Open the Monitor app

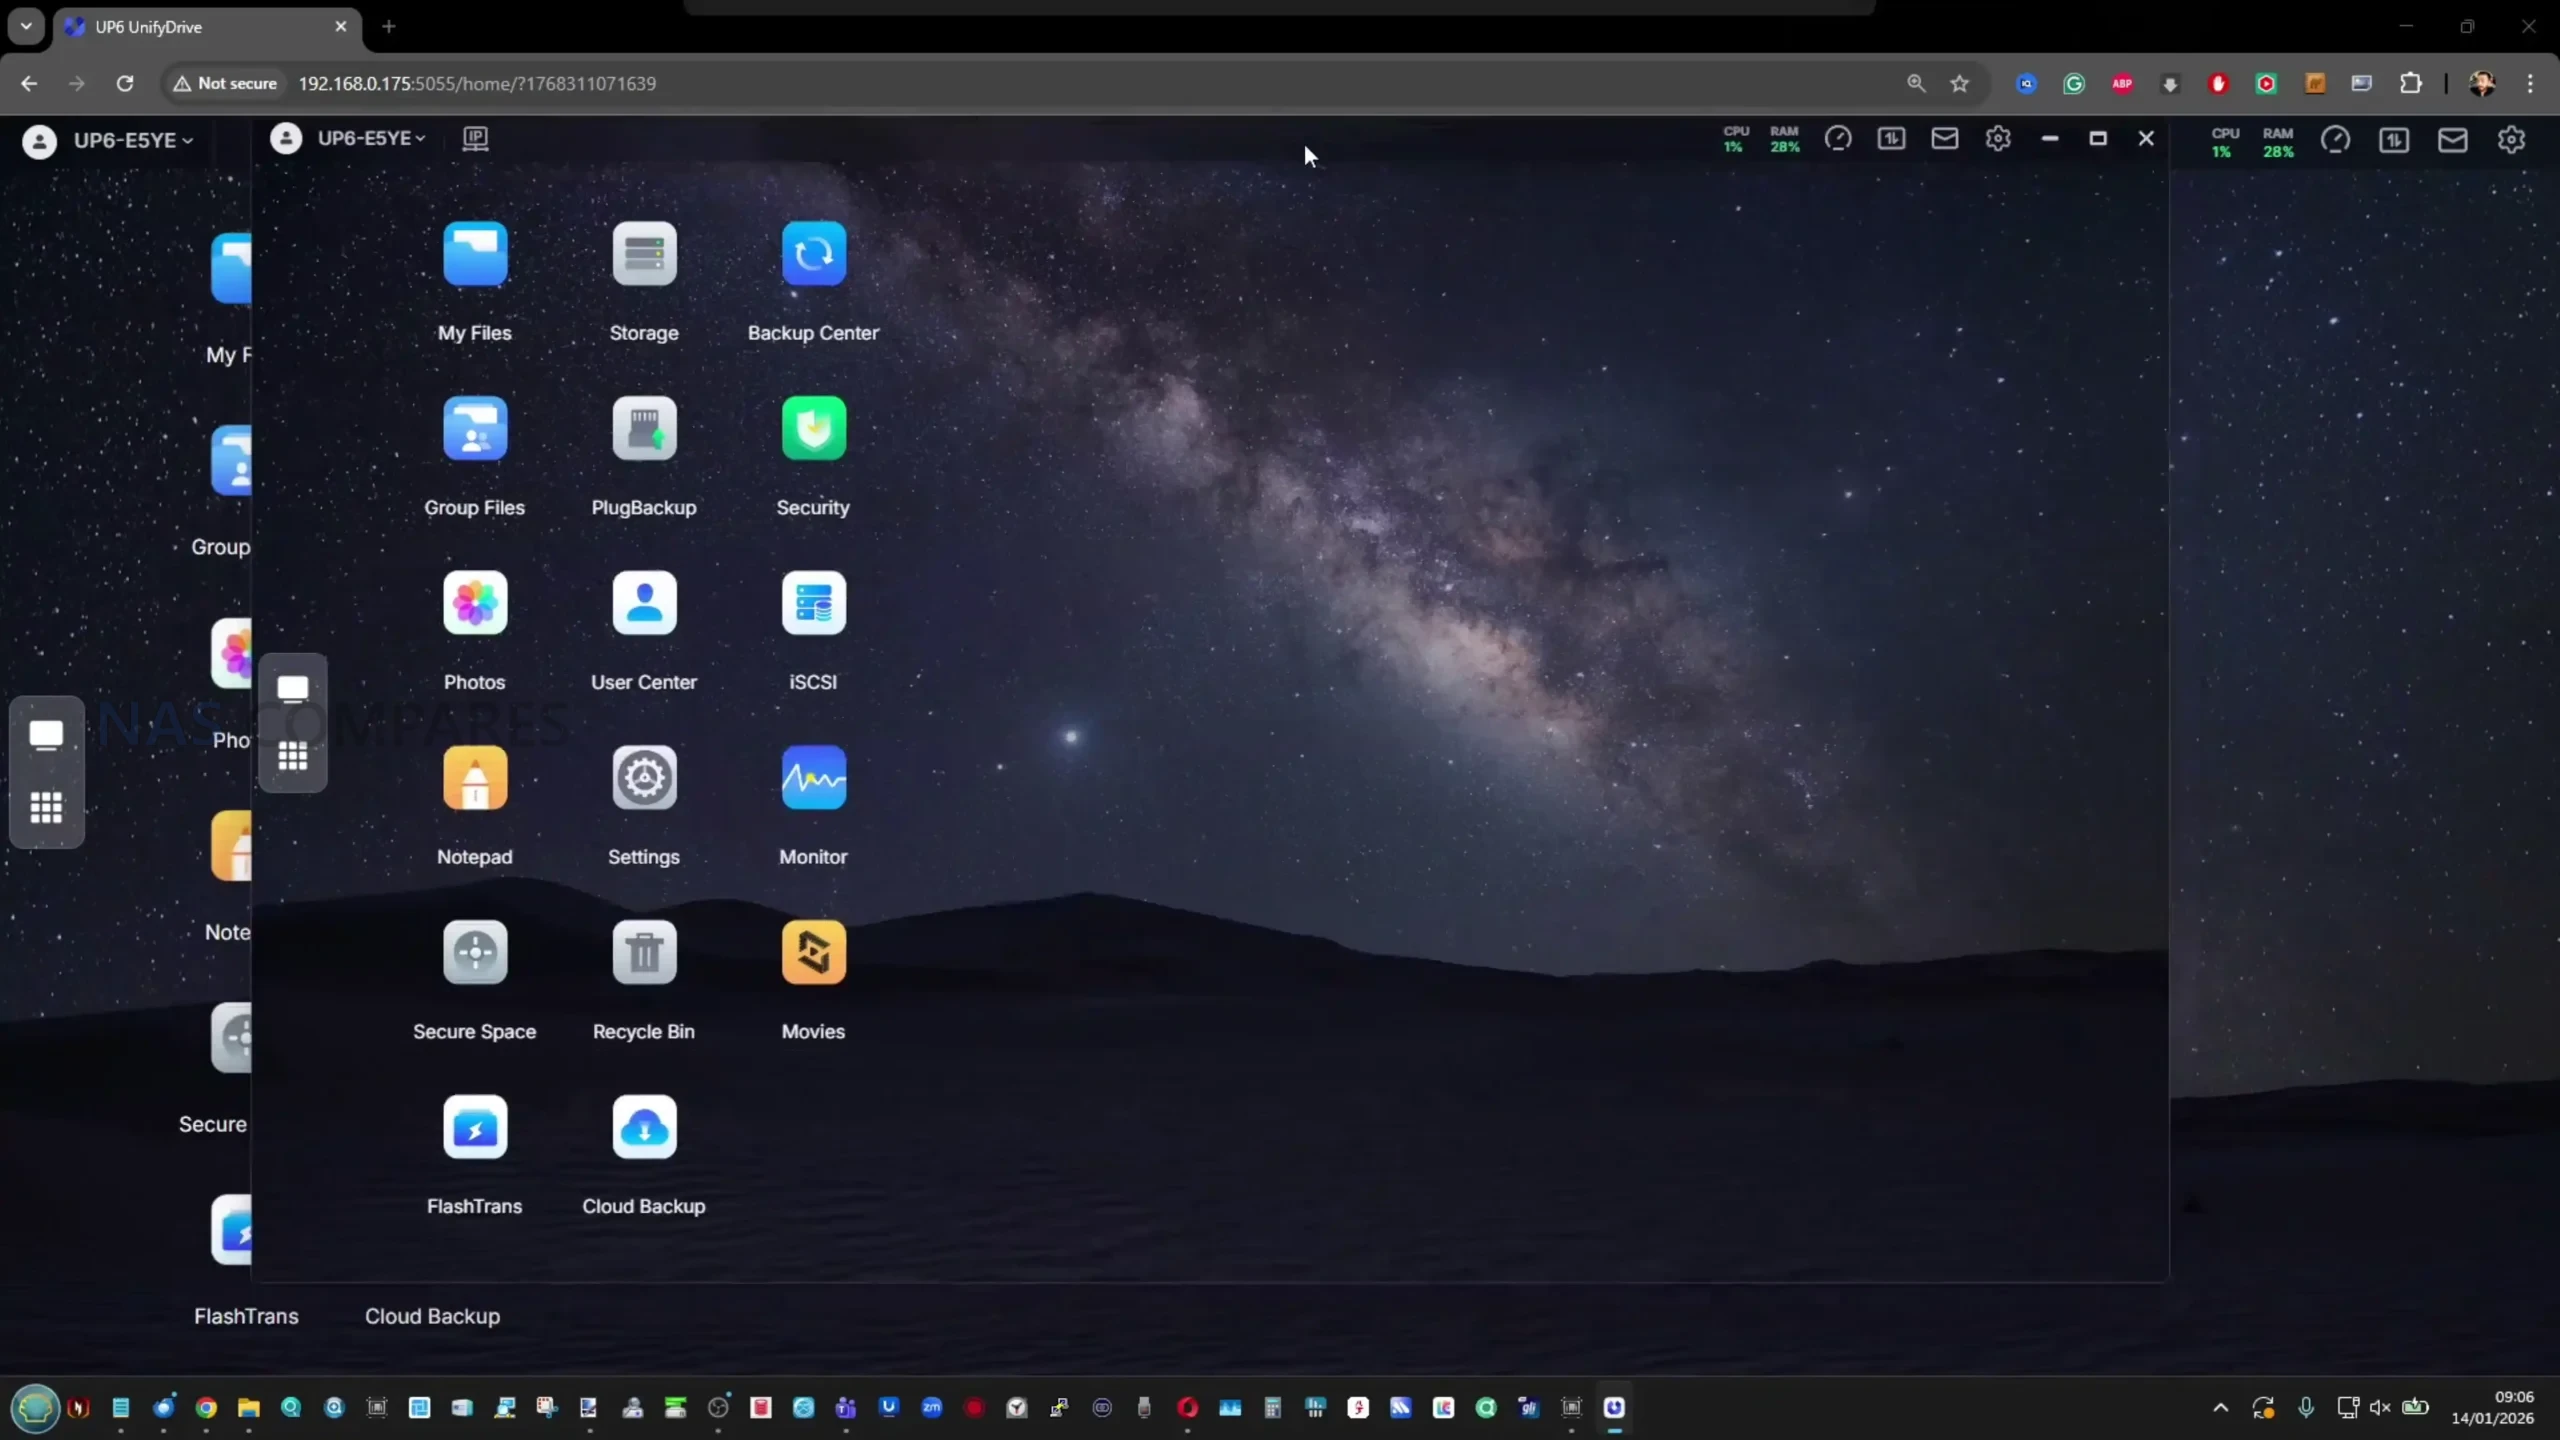point(813,778)
